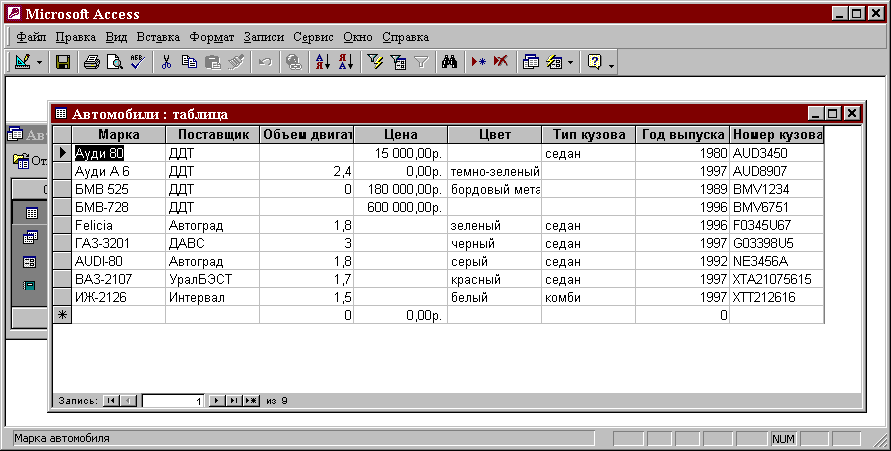Click the table window control-menu icon
The width and height of the screenshot is (891, 451).
tap(61, 114)
